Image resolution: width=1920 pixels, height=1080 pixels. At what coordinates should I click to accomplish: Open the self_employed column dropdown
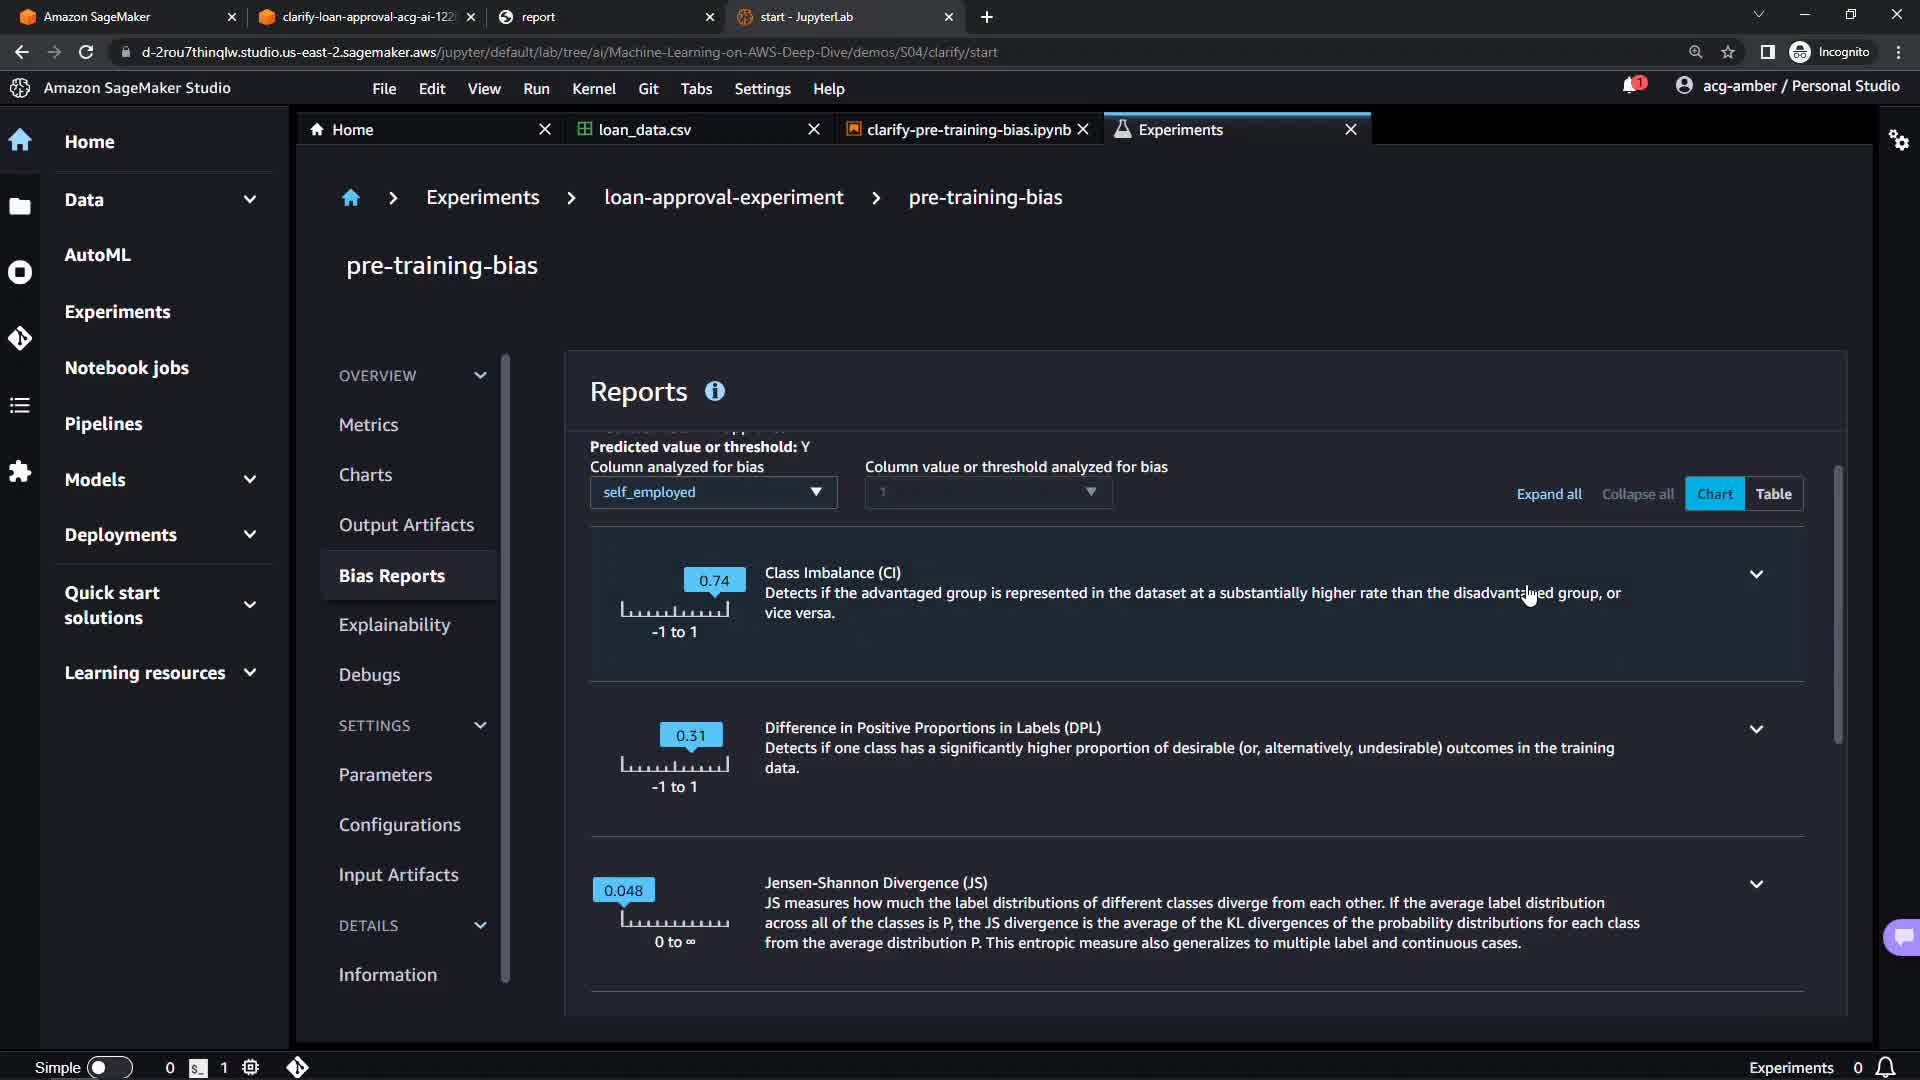tap(713, 492)
